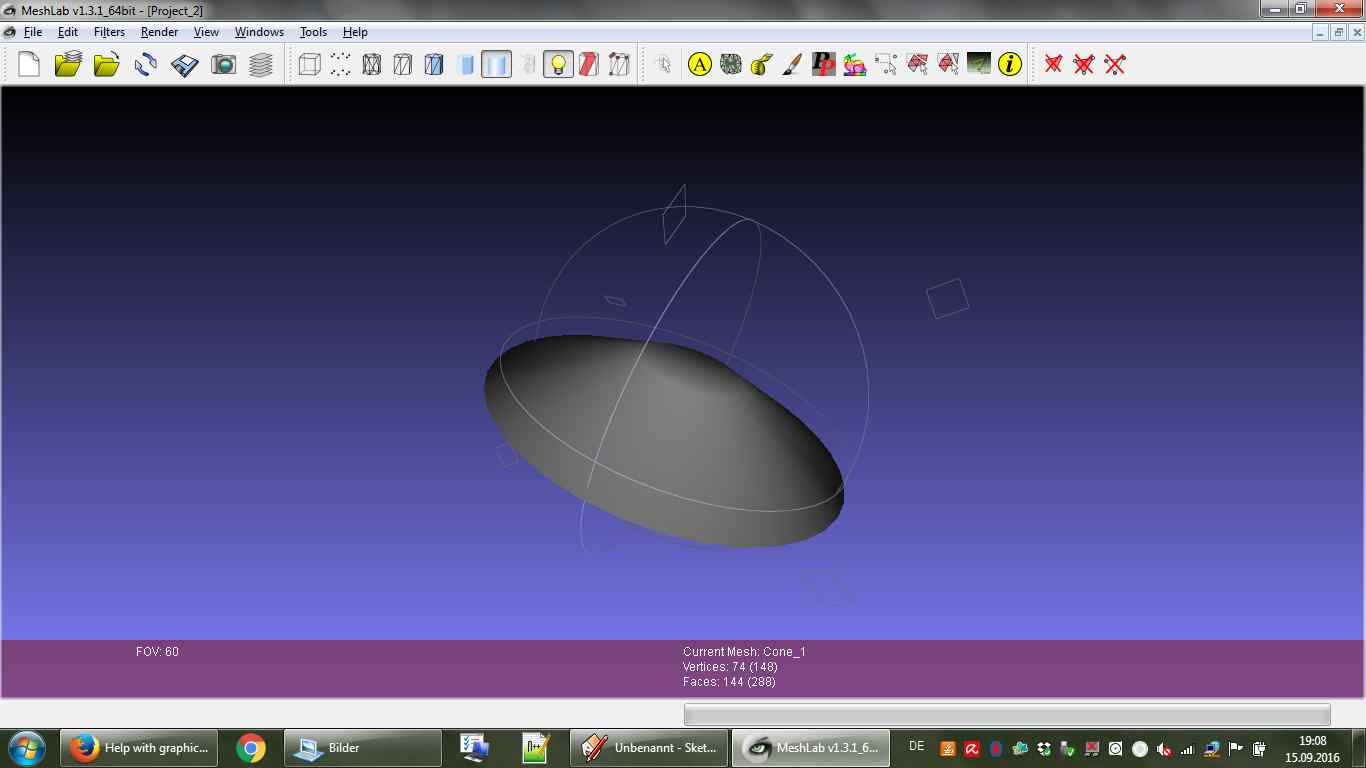Switch to Hidden Lines render mode
The width and height of the screenshot is (1366, 768).
[x=403, y=65]
